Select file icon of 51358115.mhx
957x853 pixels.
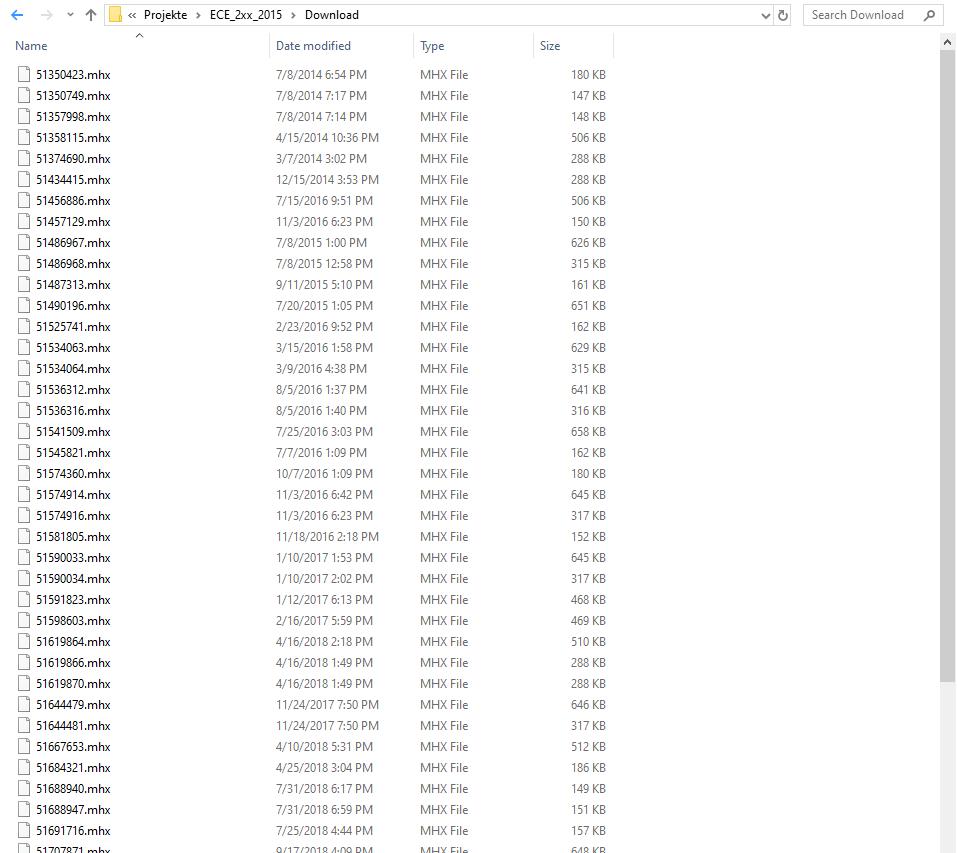tap(24, 137)
